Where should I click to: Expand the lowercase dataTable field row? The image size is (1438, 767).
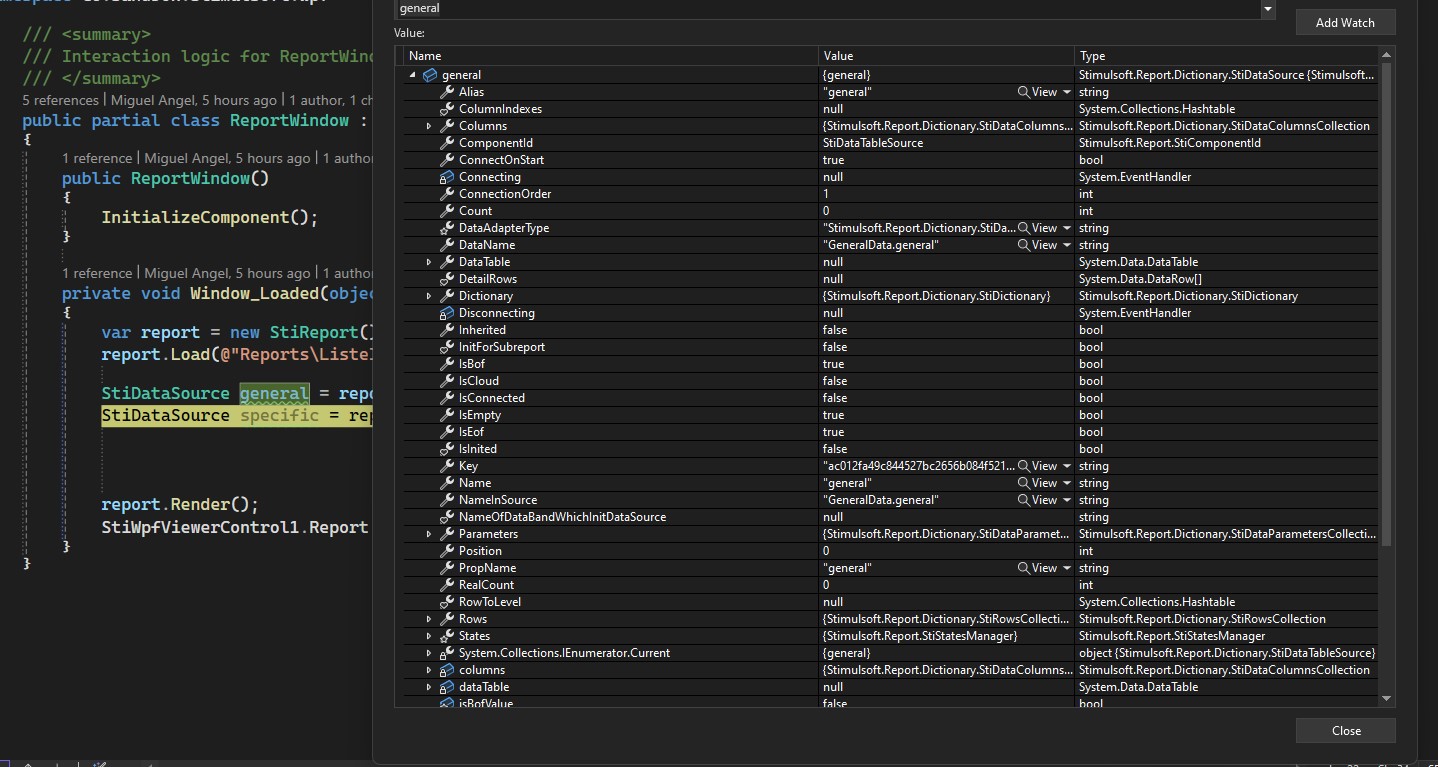pos(429,687)
